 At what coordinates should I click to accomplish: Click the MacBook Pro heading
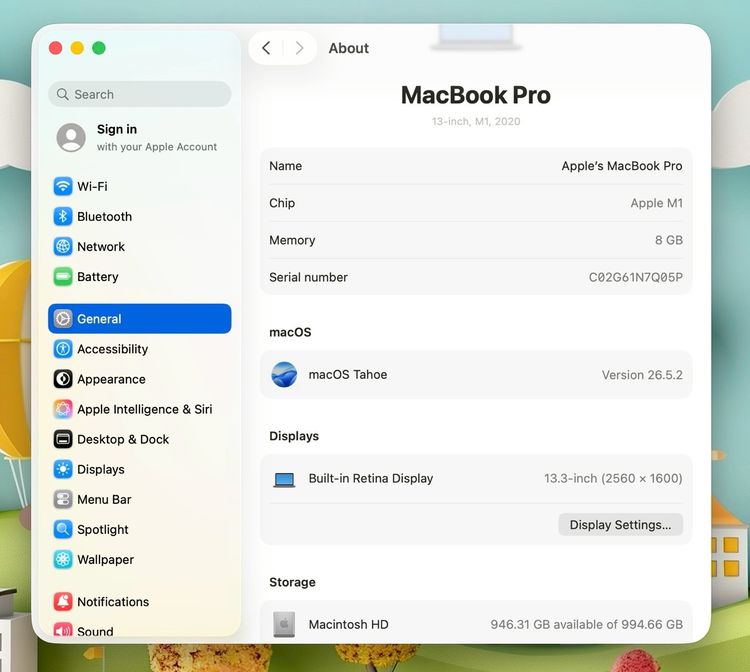tap(476, 95)
